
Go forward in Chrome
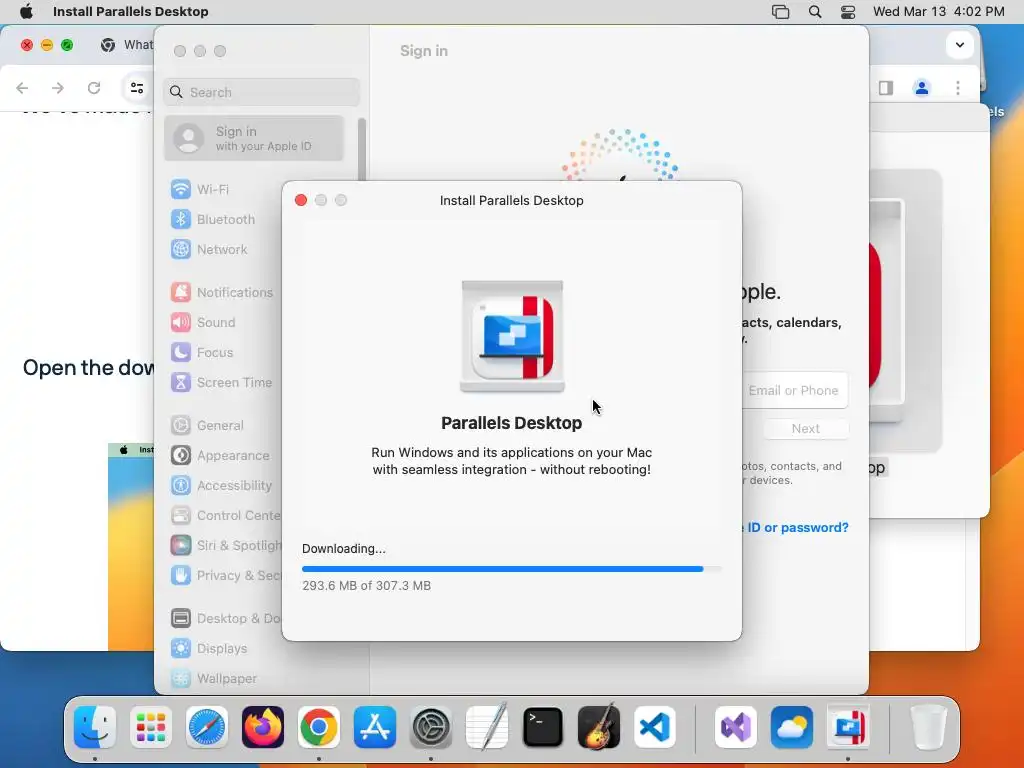tap(58, 88)
